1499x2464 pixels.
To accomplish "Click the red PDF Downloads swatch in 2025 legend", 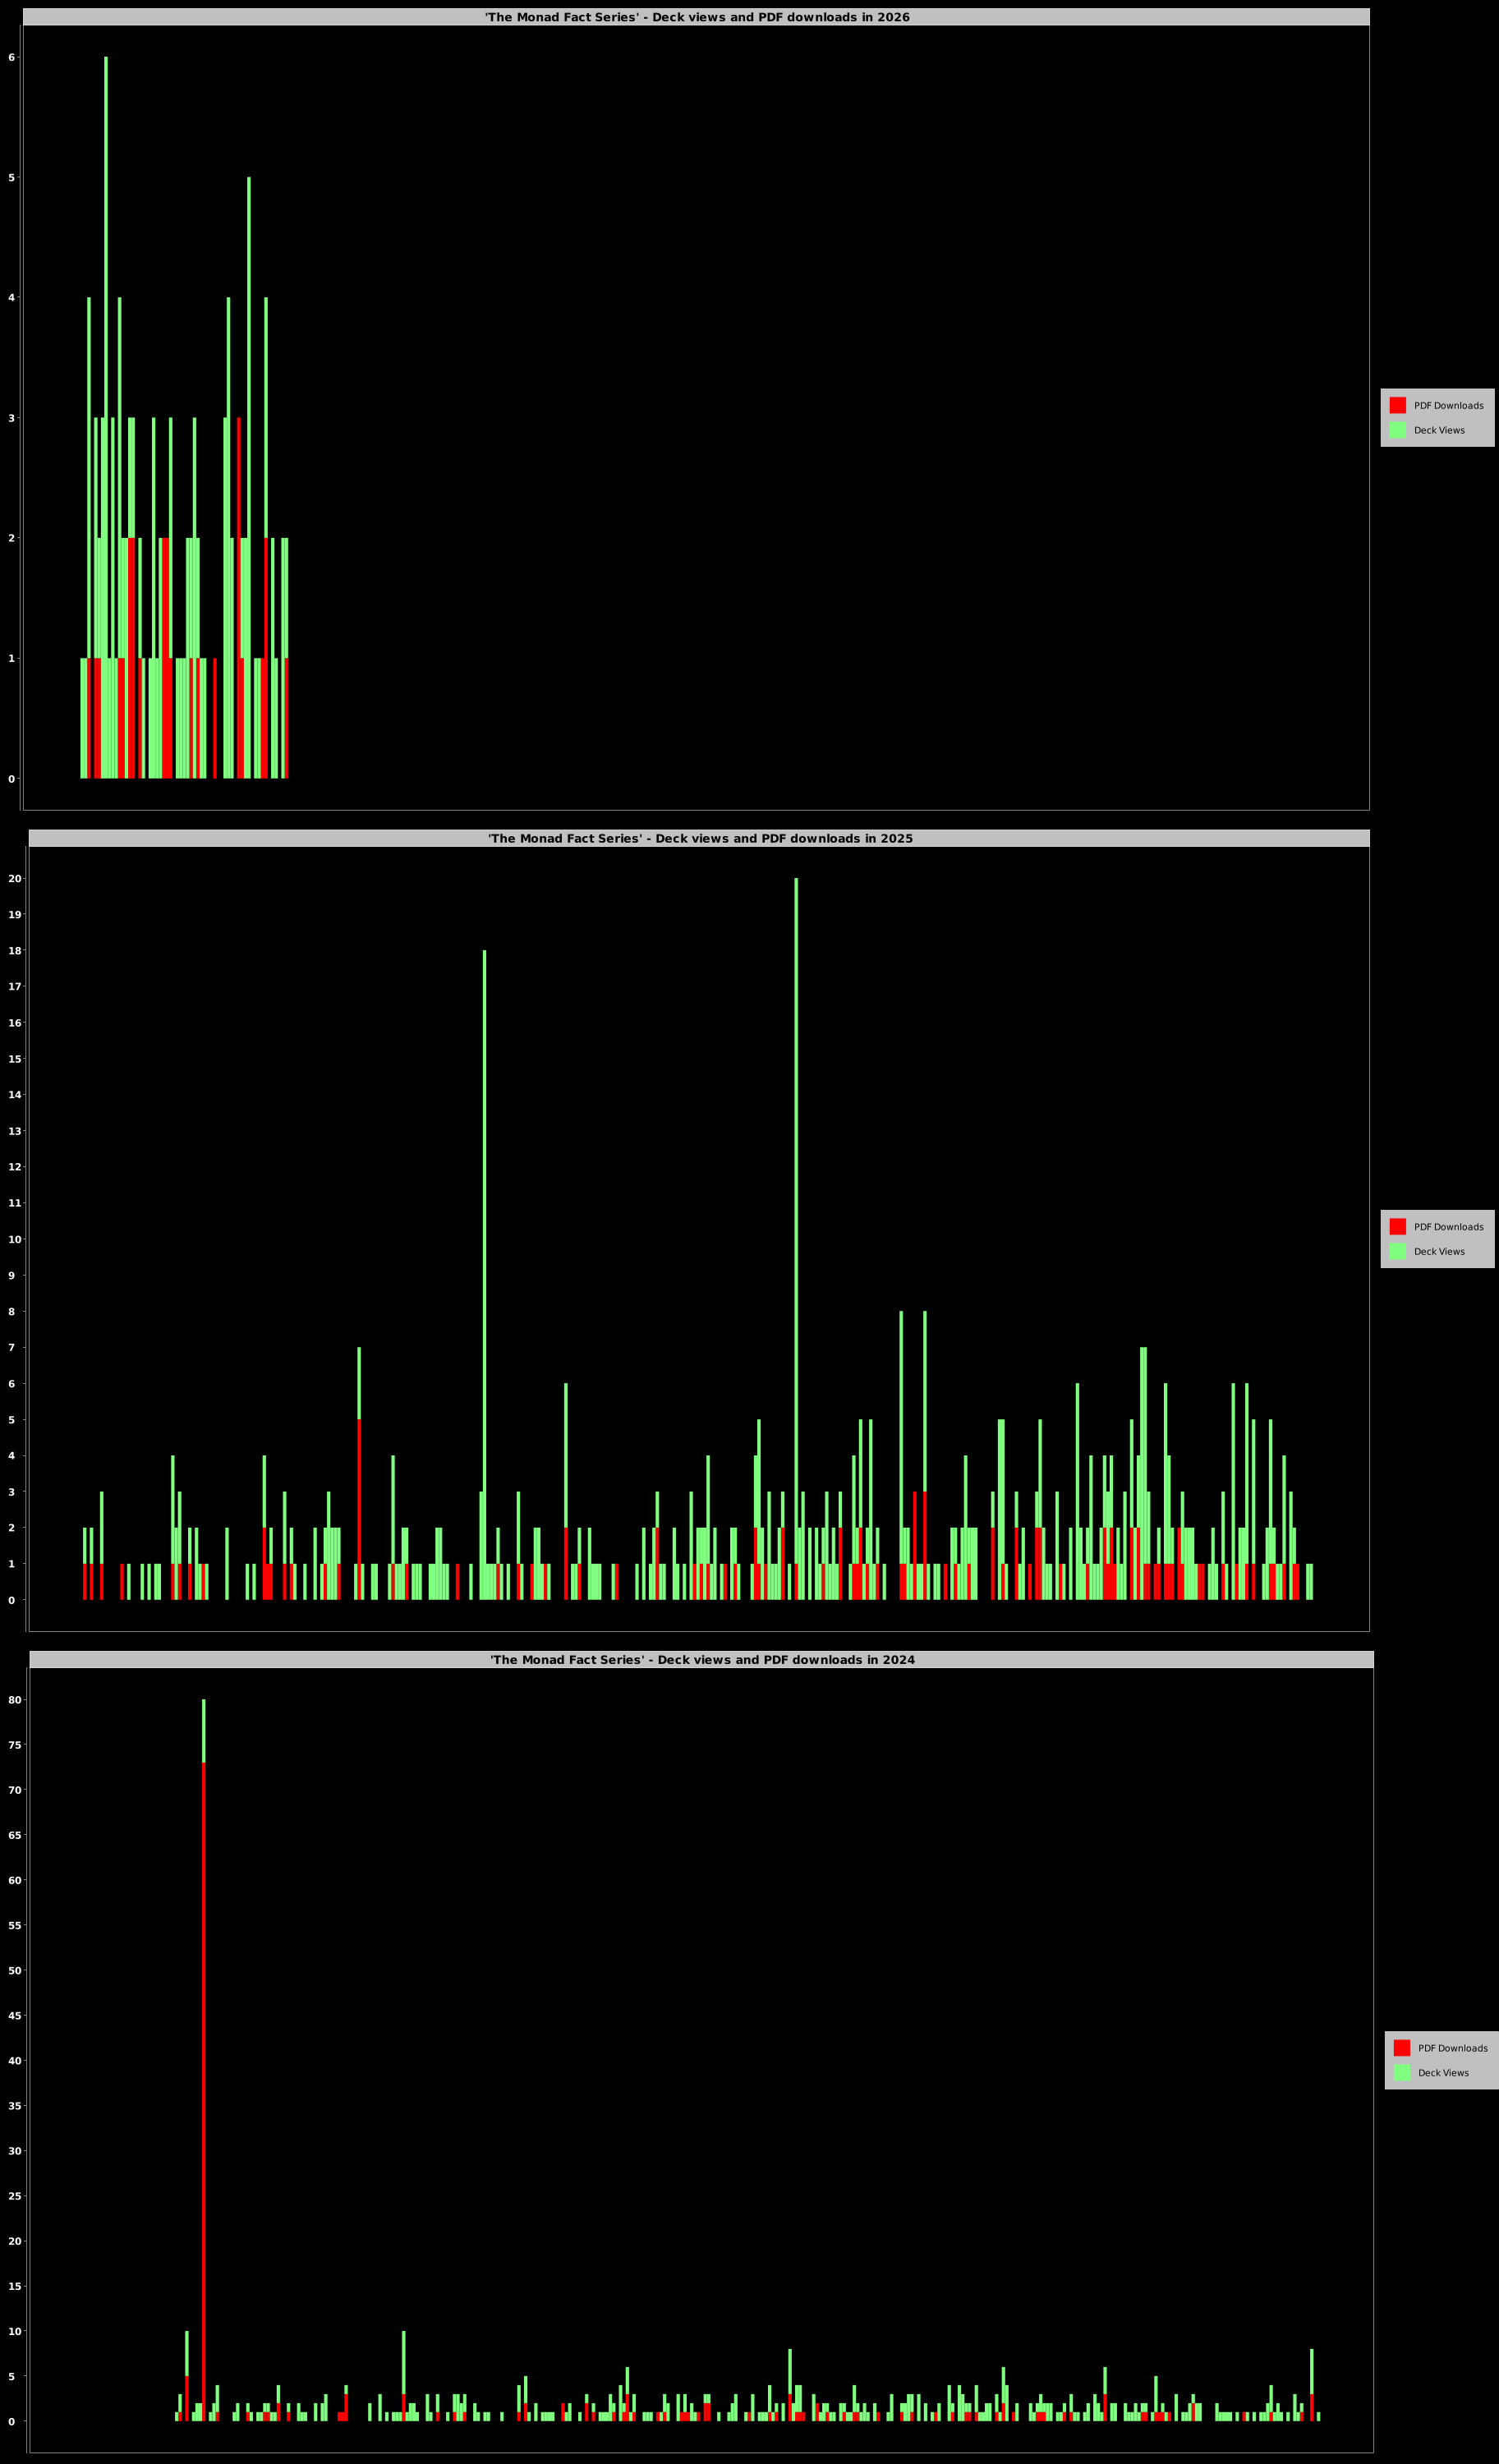I will [1397, 1226].
